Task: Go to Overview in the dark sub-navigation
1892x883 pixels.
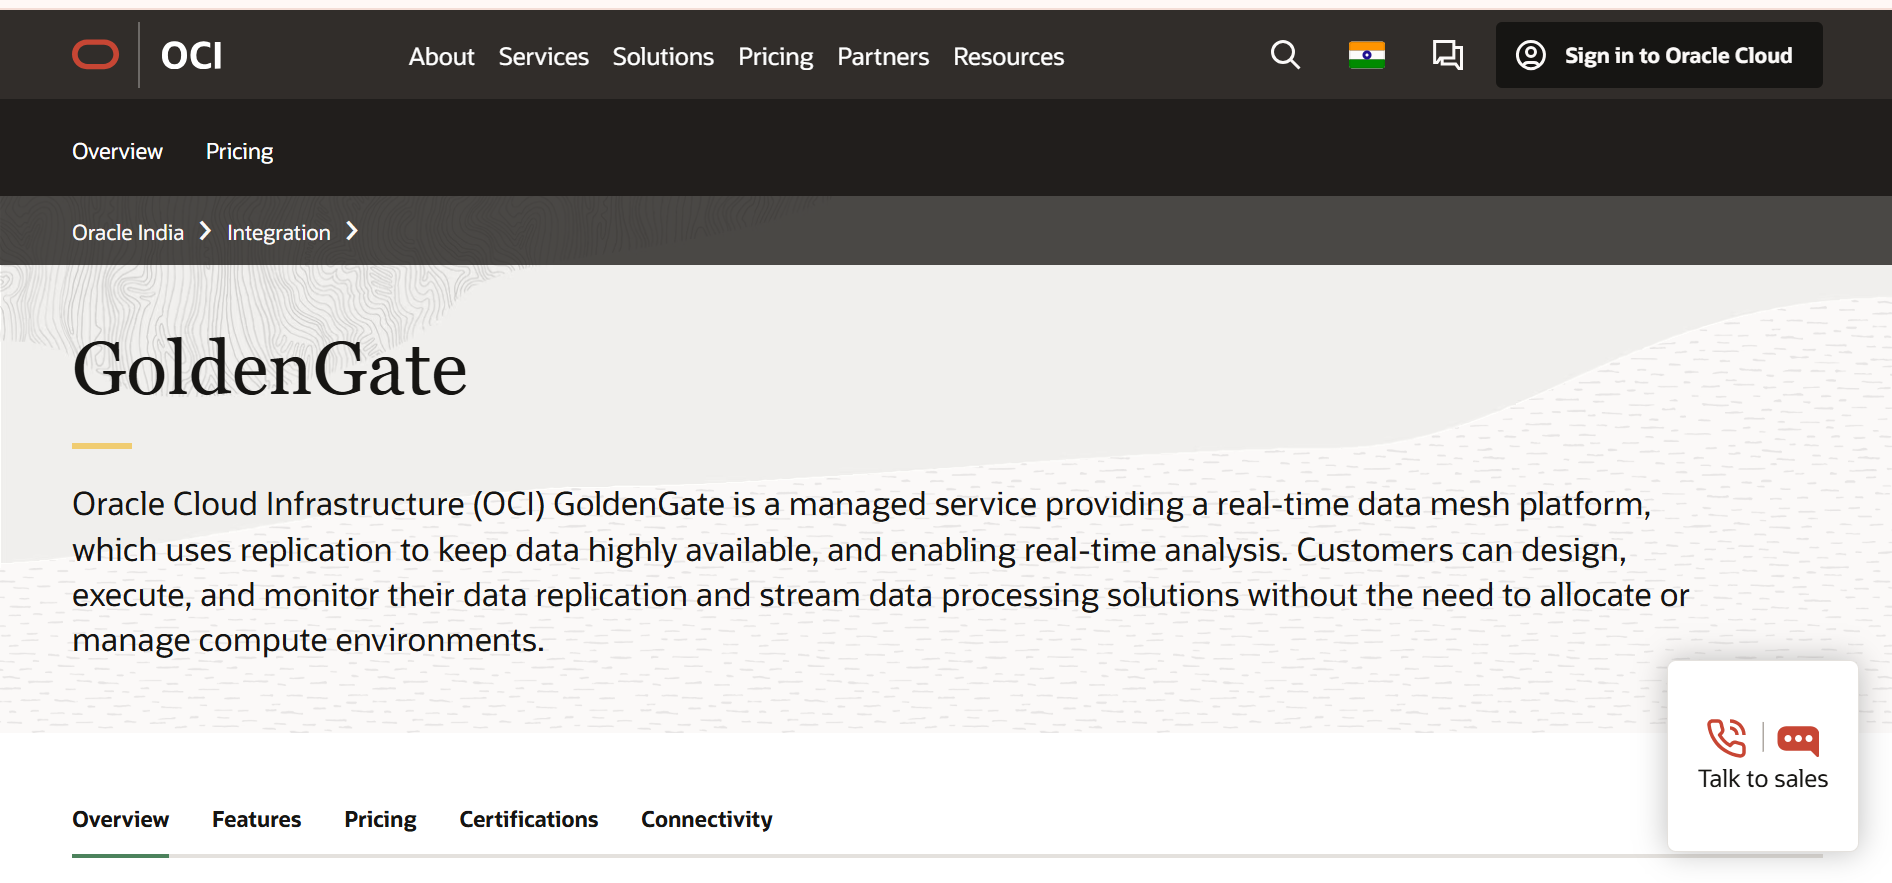Action: 117,151
